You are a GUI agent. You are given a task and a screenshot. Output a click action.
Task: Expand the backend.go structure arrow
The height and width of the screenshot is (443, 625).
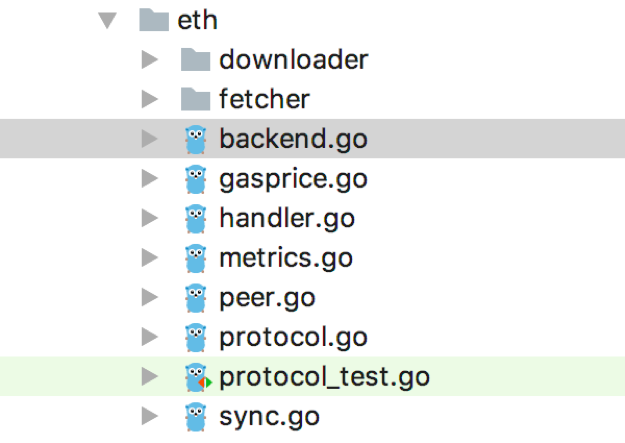click(x=150, y=139)
